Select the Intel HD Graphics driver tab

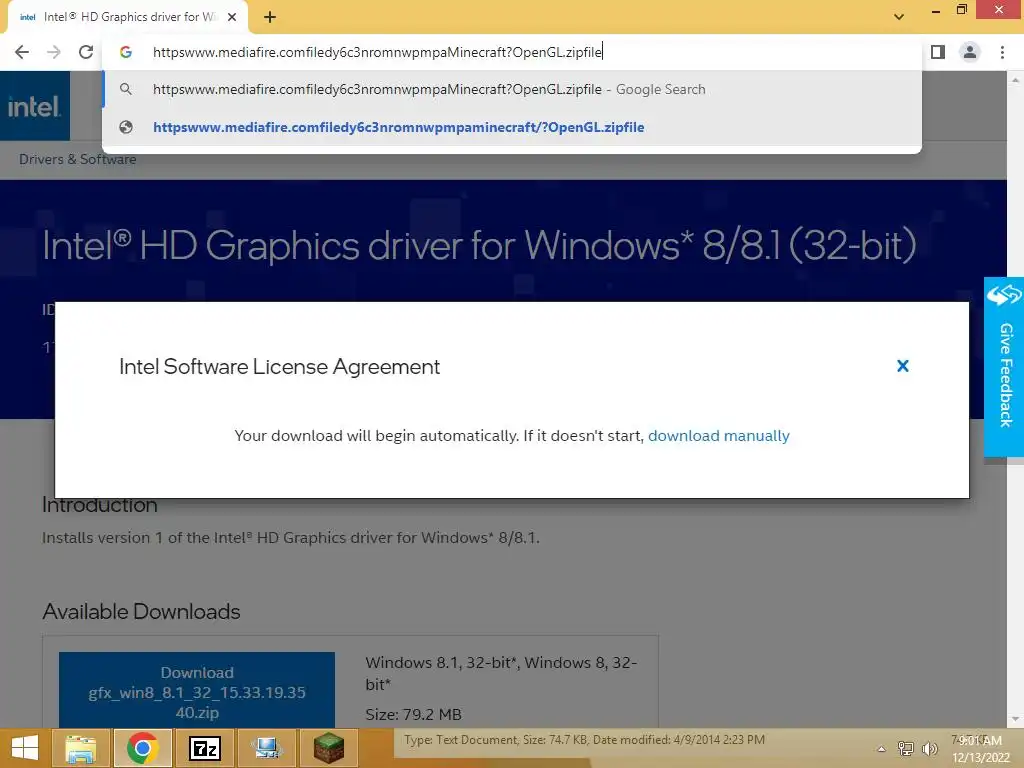point(127,18)
